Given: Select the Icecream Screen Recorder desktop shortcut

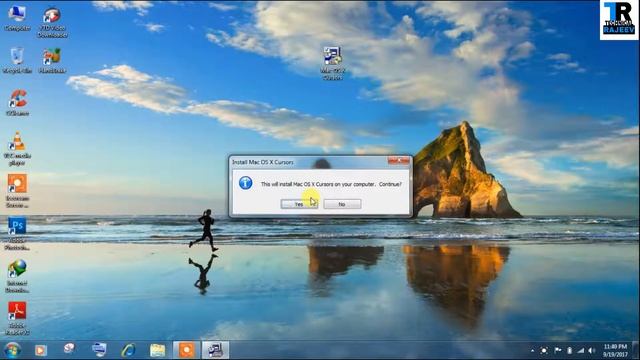Looking at the screenshot, I should pos(17,191).
